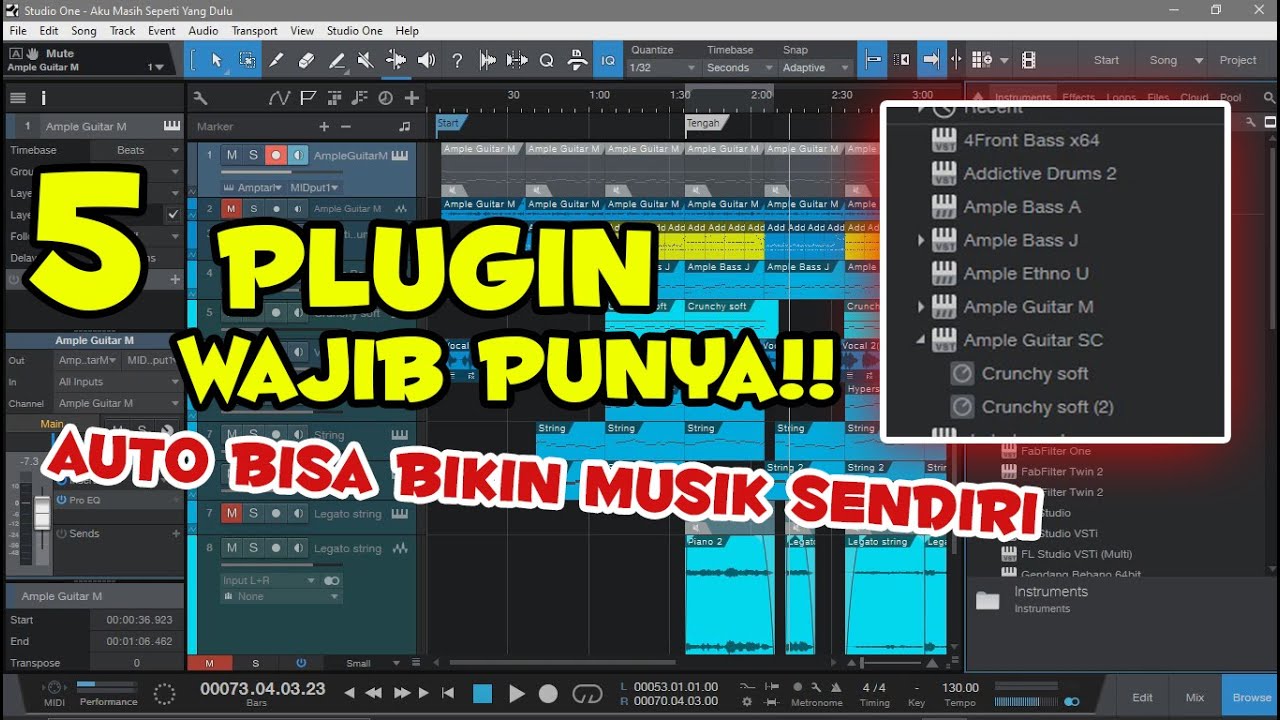Screen dimensions: 1280x720
Task: Open the Project page
Action: (1238, 60)
